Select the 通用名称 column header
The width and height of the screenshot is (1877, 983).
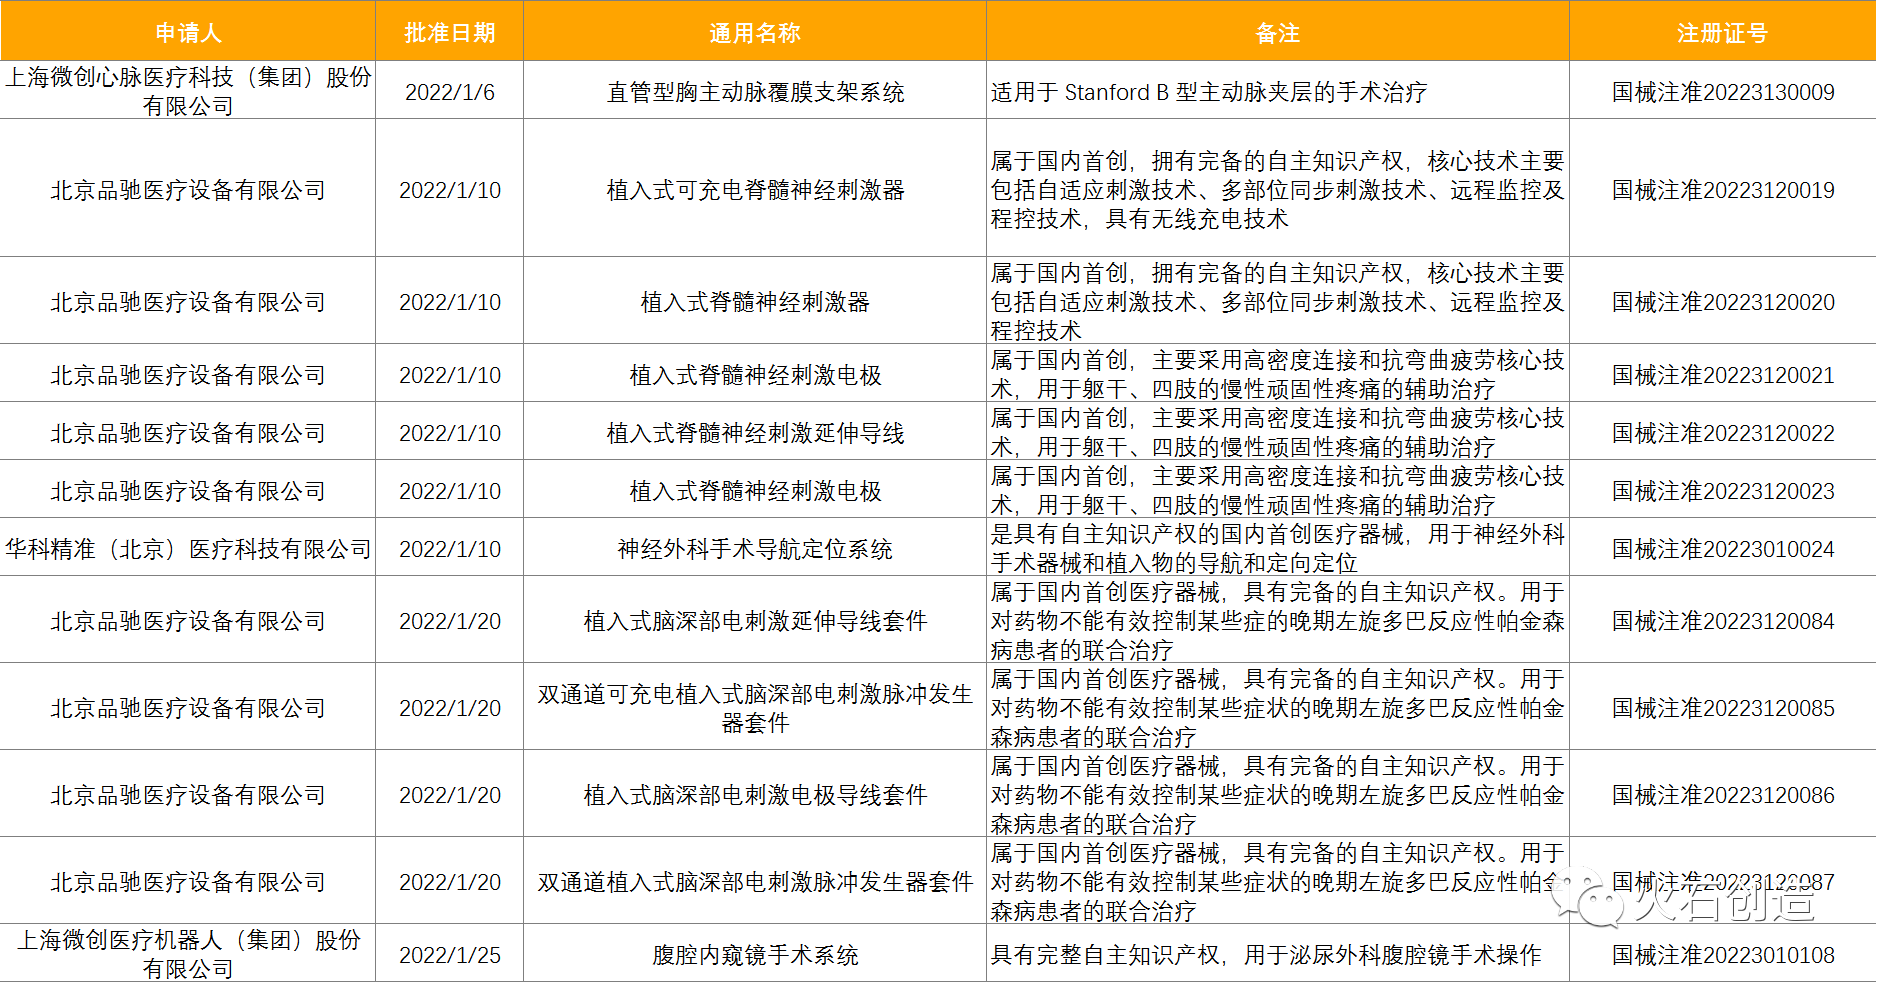pyautogui.click(x=754, y=33)
